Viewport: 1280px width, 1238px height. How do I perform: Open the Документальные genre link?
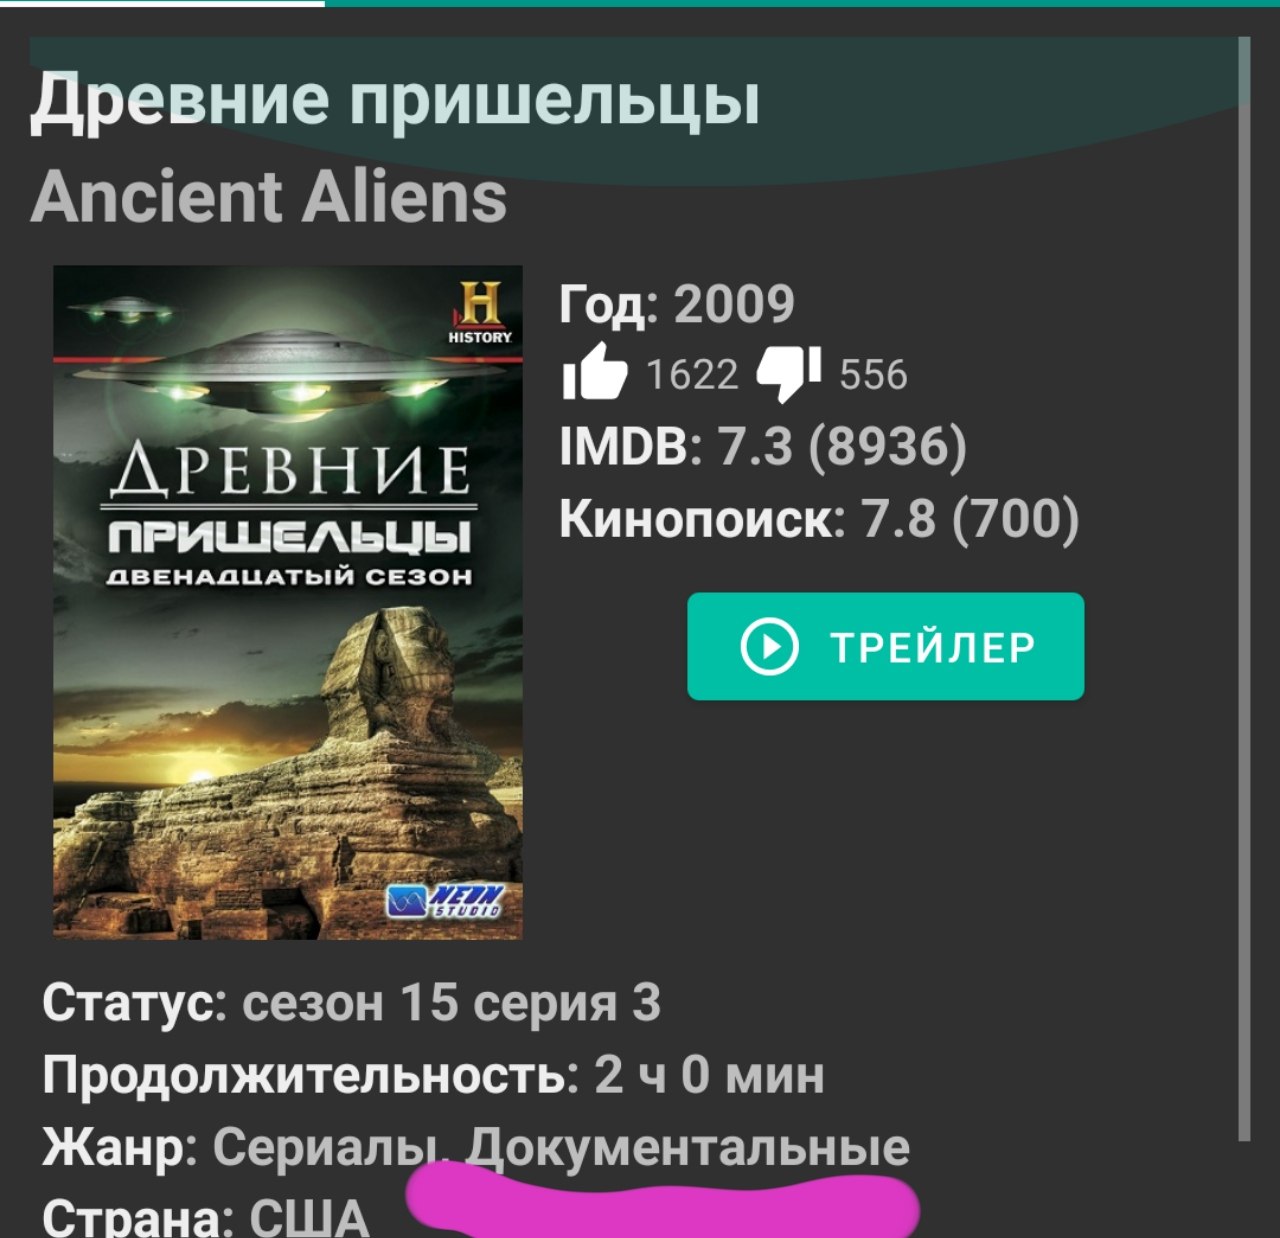[x=689, y=1147]
